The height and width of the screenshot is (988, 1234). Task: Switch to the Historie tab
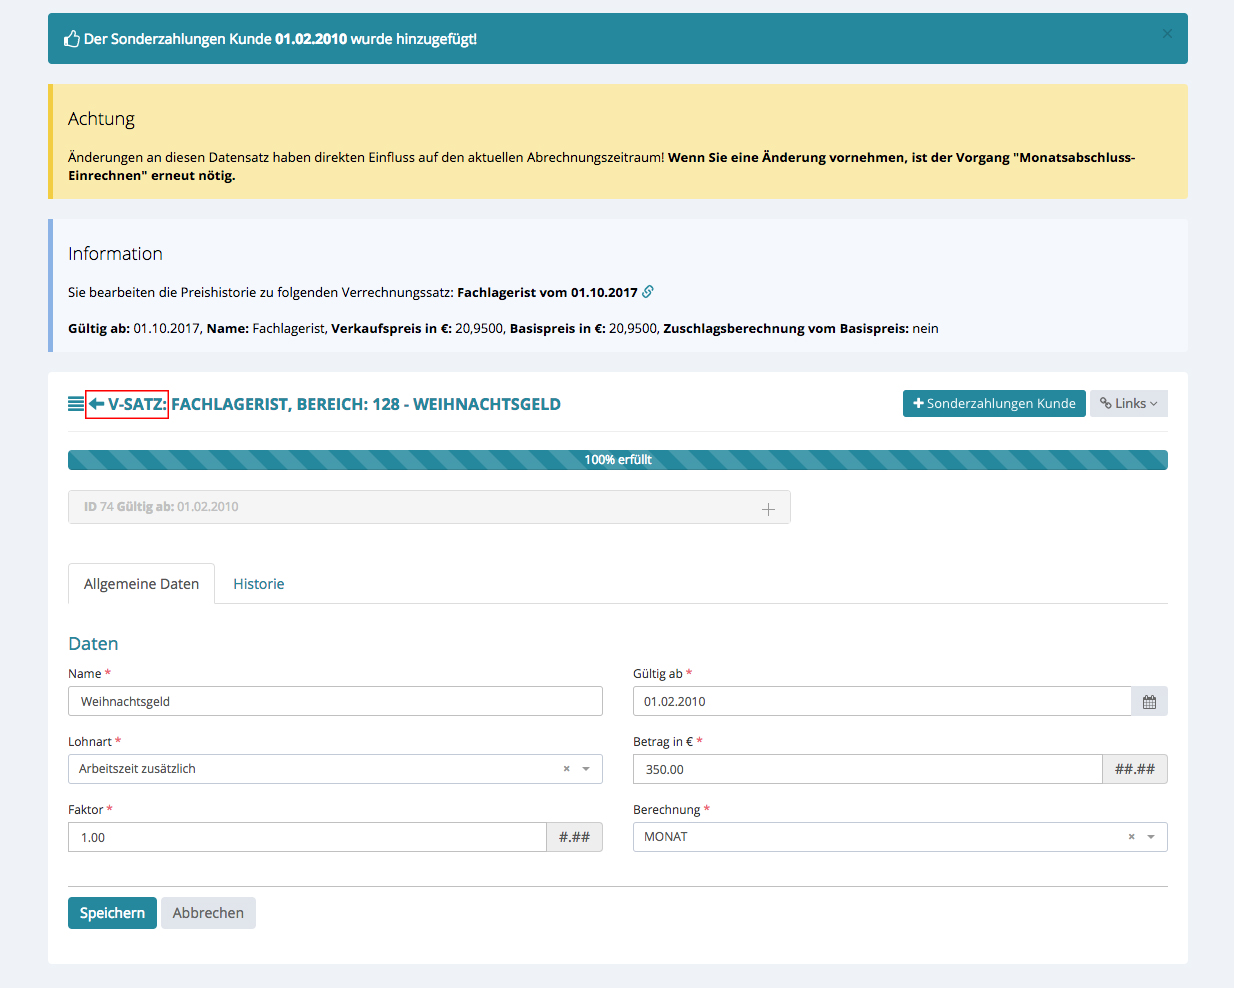pyautogui.click(x=258, y=584)
